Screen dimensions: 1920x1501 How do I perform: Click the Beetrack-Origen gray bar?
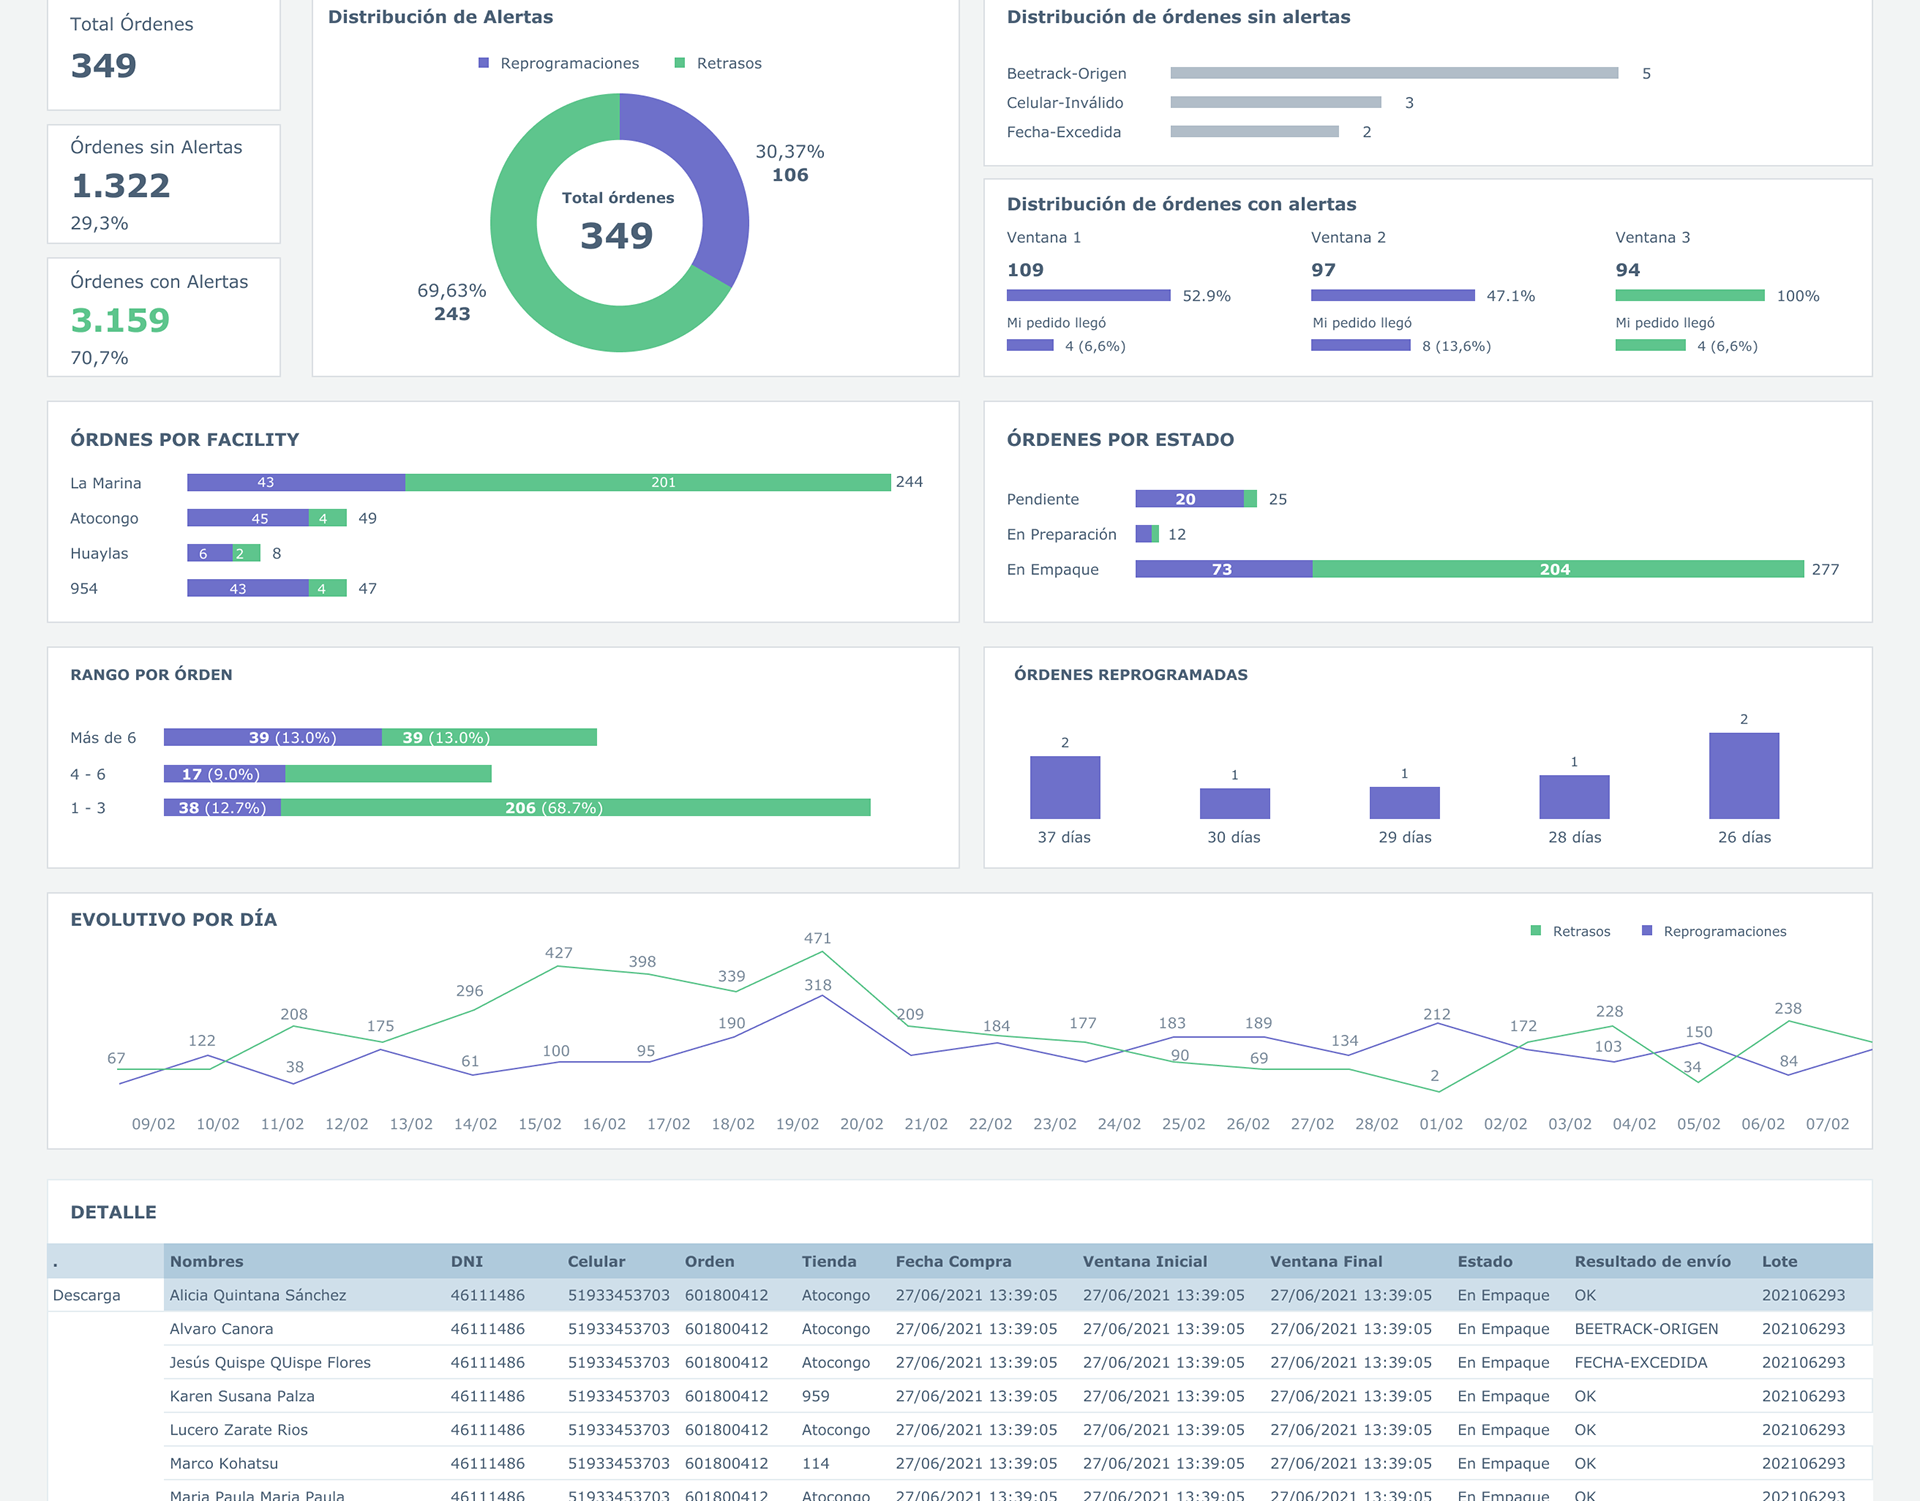pos(1394,73)
